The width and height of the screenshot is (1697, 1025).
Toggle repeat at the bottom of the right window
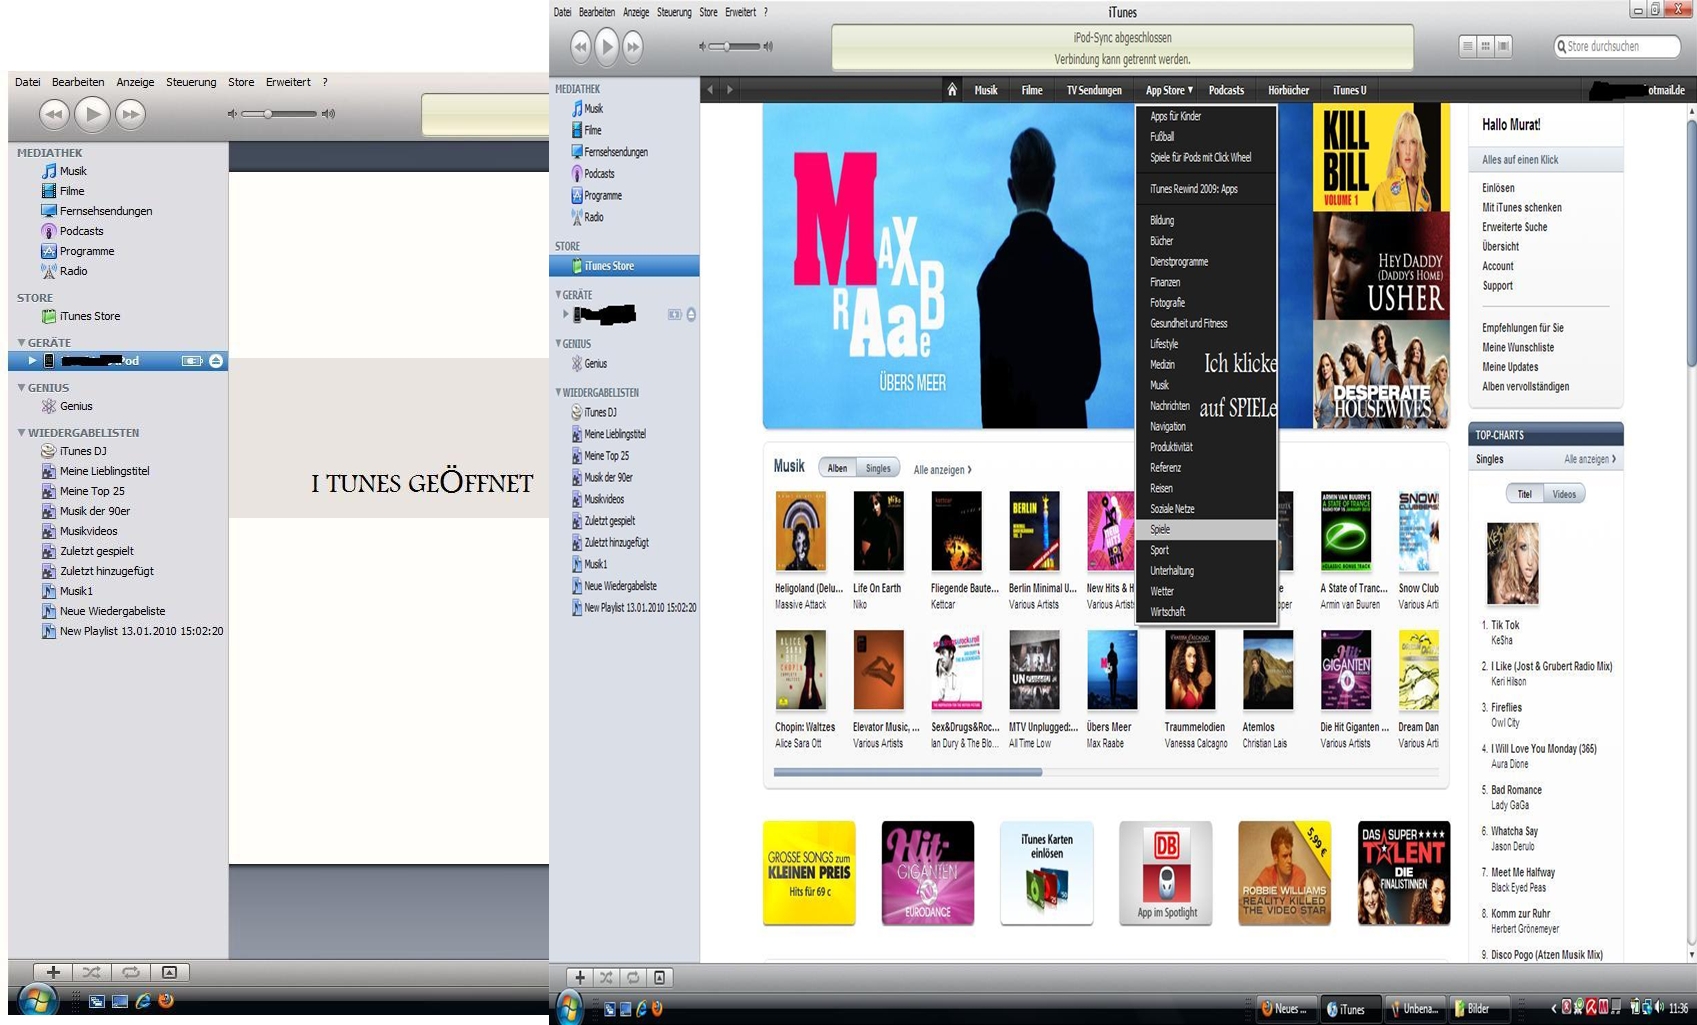633,977
